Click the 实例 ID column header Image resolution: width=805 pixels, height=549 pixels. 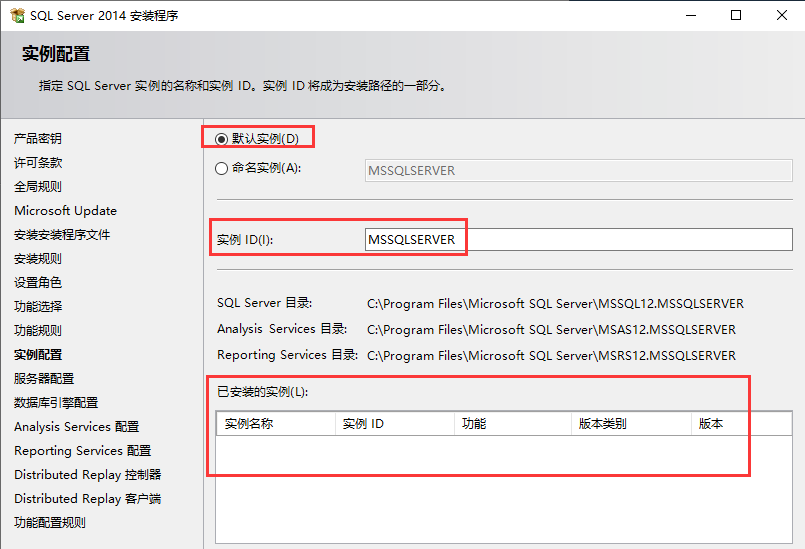pyautogui.click(x=395, y=424)
